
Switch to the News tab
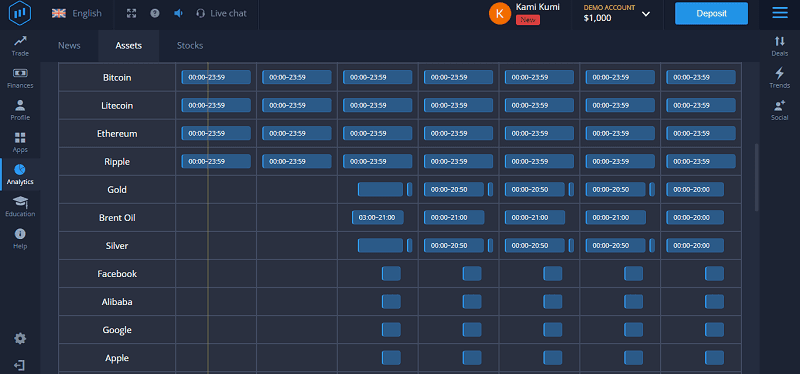69,45
